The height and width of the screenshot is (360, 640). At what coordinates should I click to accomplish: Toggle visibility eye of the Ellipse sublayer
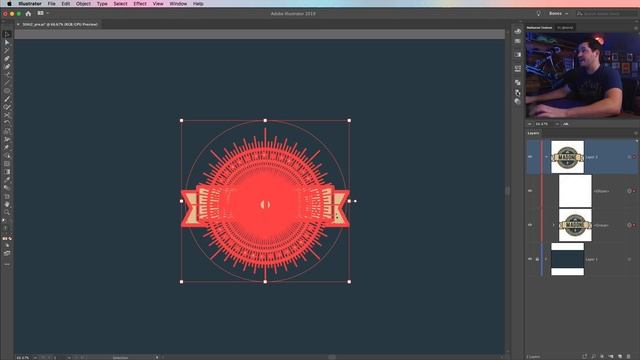(530, 191)
